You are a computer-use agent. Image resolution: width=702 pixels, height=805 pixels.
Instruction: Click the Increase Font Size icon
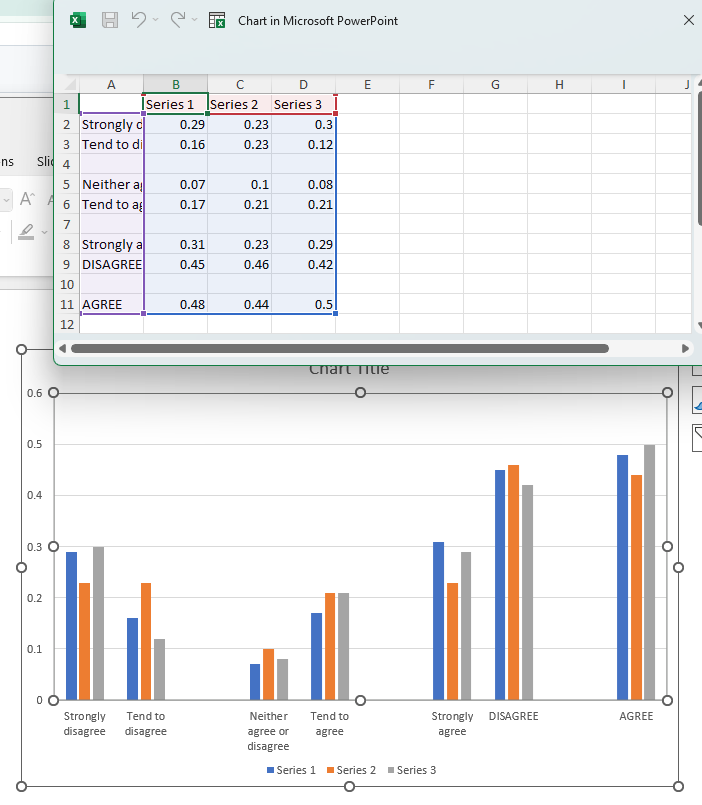[27, 200]
